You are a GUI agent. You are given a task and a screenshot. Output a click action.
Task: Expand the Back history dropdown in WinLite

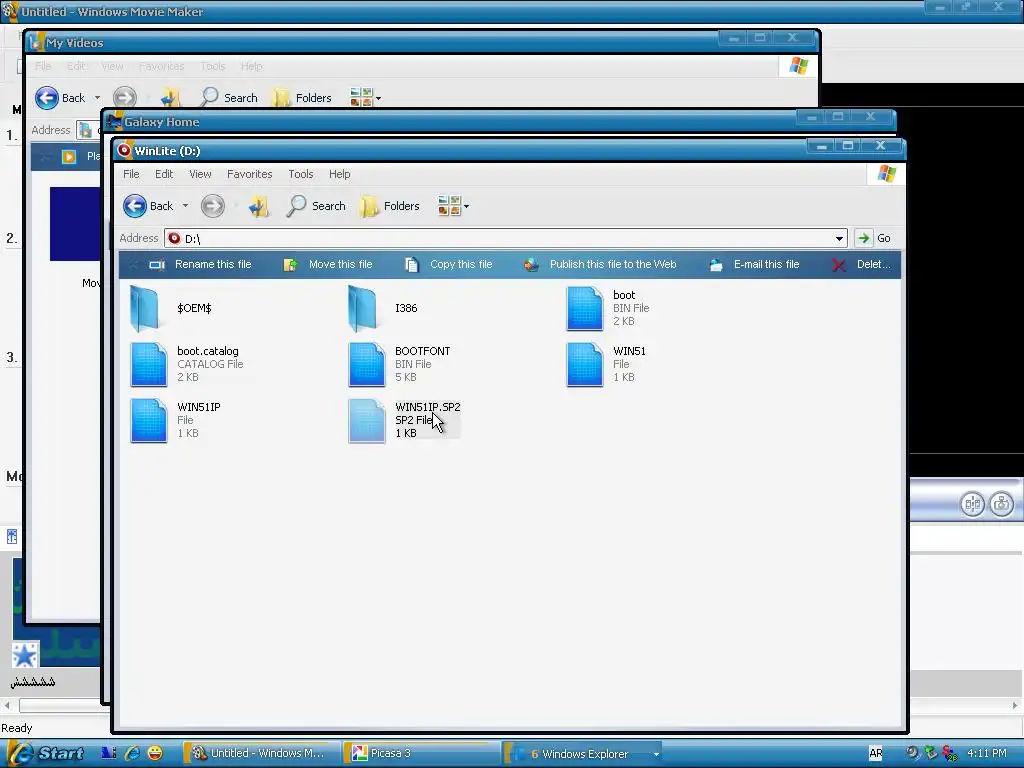pyautogui.click(x=185, y=206)
